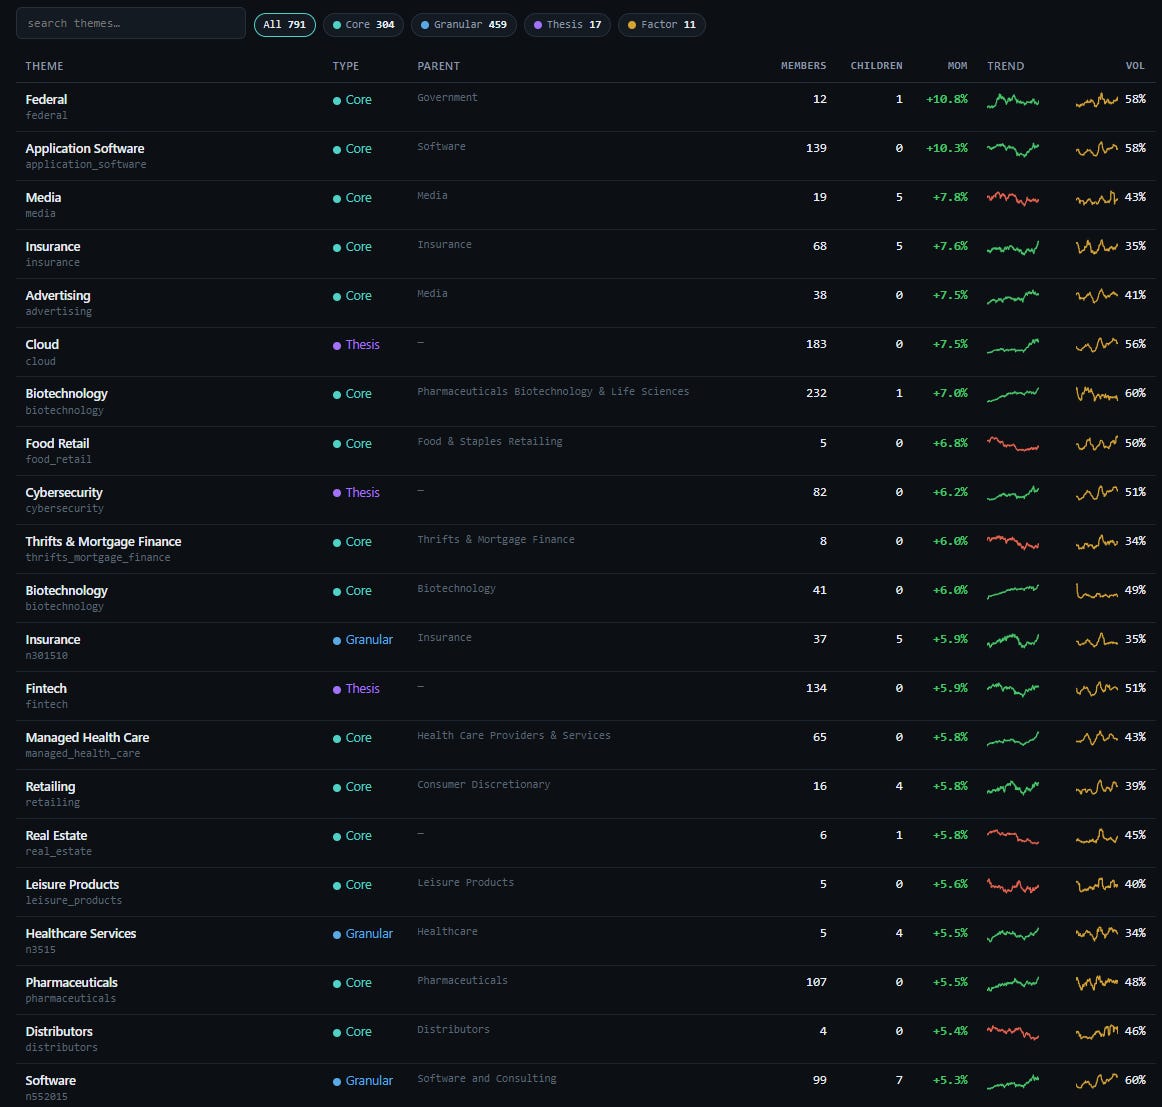The image size is (1162, 1107).
Task: Open the Retailing theme
Action: tap(50, 786)
